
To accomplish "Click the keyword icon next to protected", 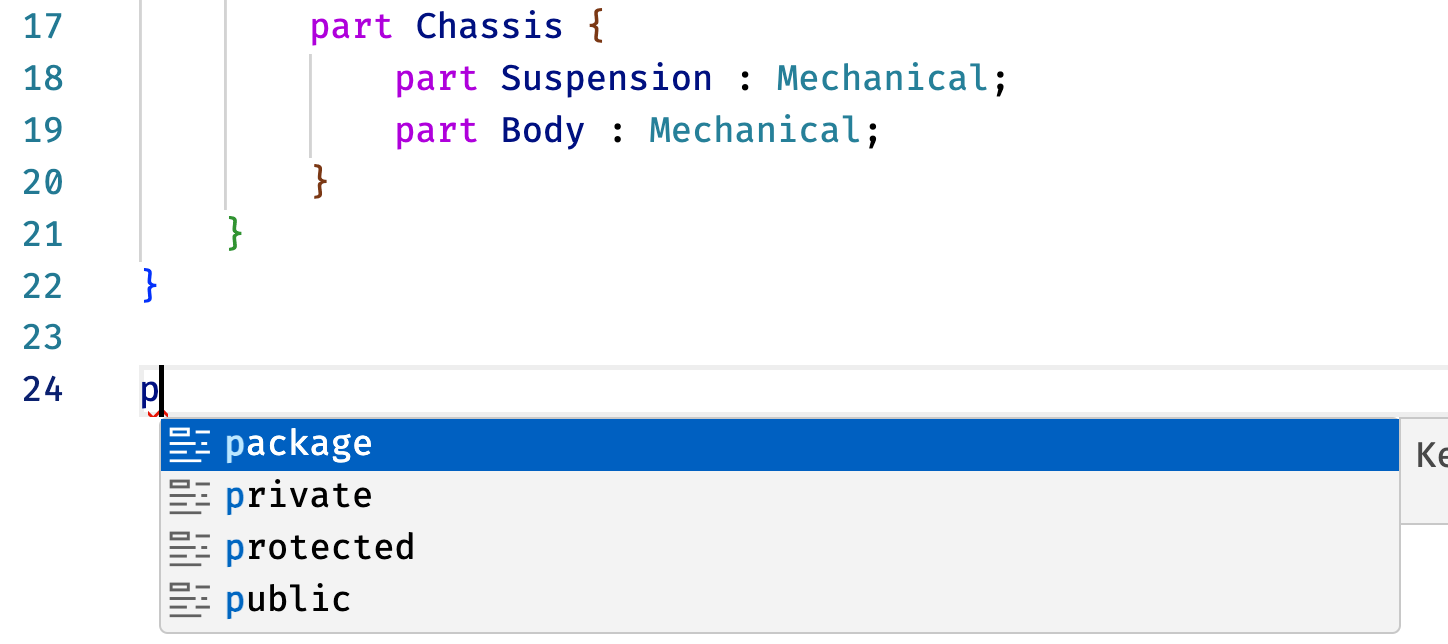I will (x=190, y=548).
